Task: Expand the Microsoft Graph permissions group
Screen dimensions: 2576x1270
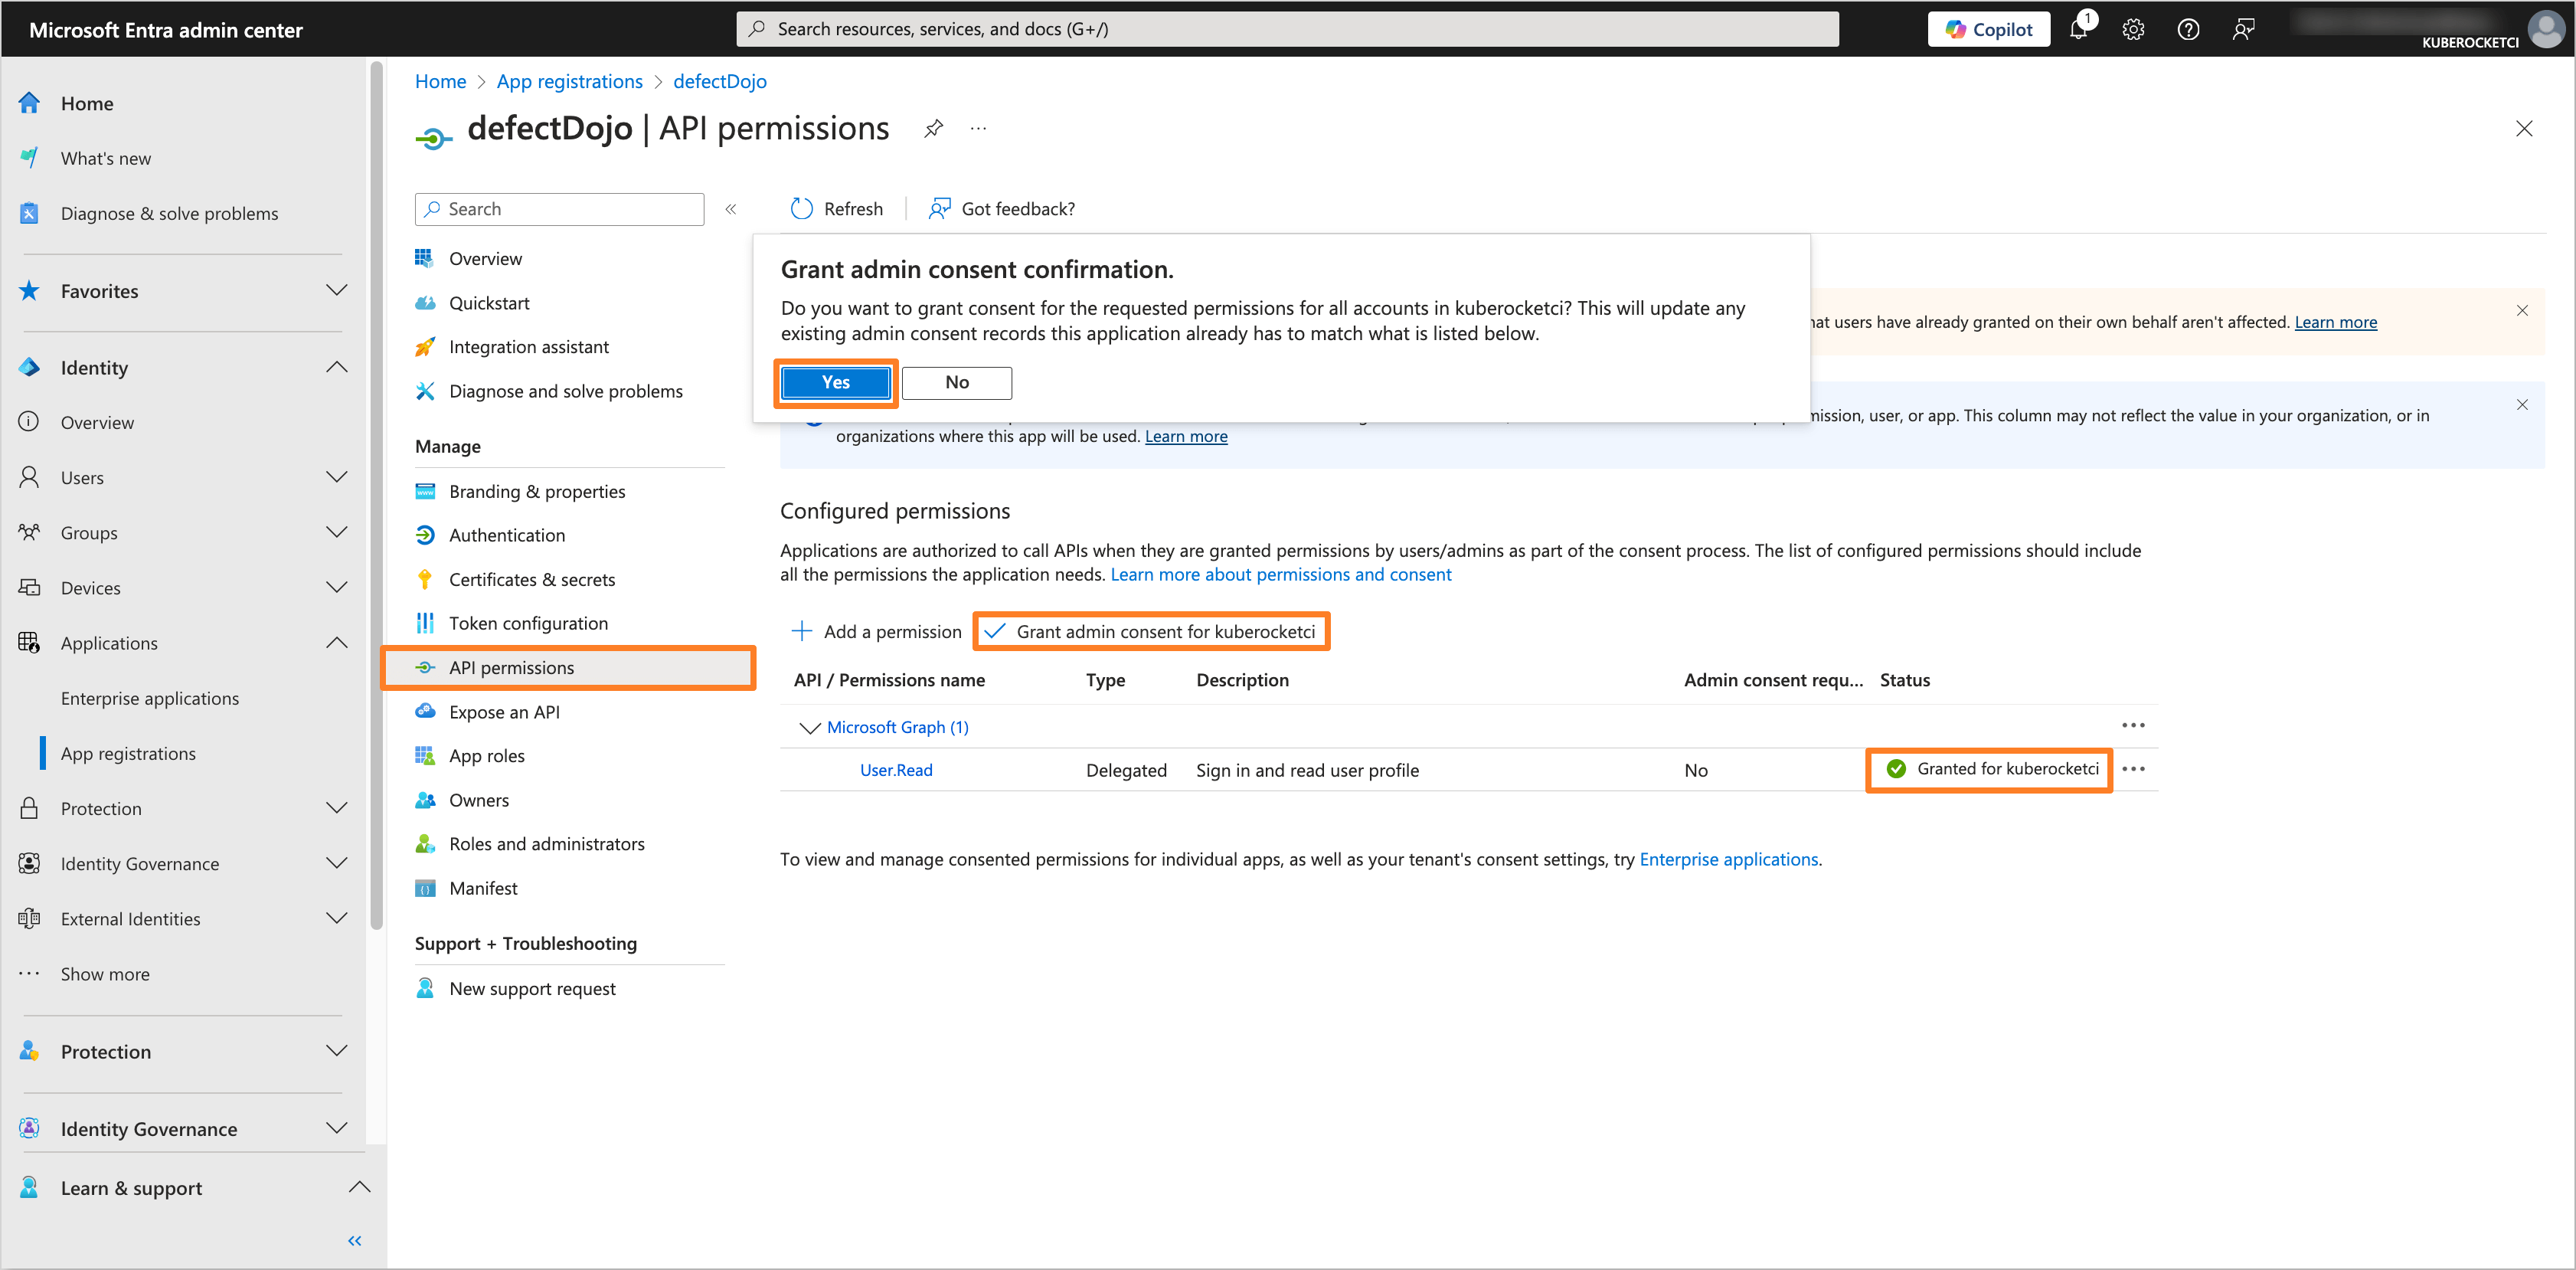Action: click(805, 726)
